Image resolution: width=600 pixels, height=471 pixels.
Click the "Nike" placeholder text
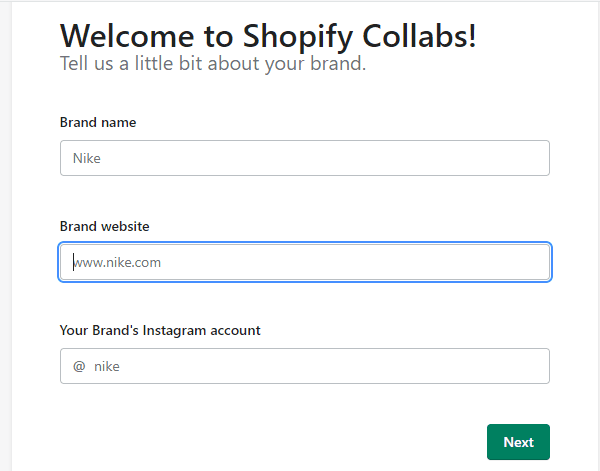(87, 158)
